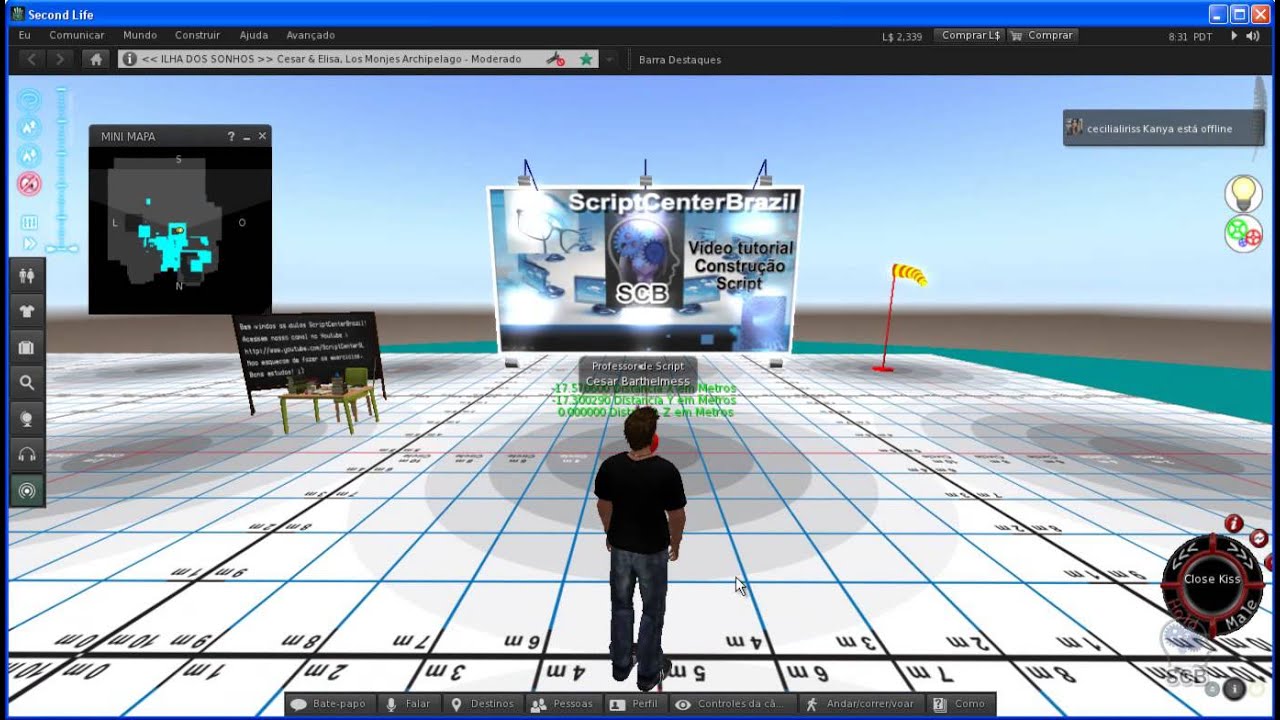Click the second blue round HUD icon

(x=29, y=128)
